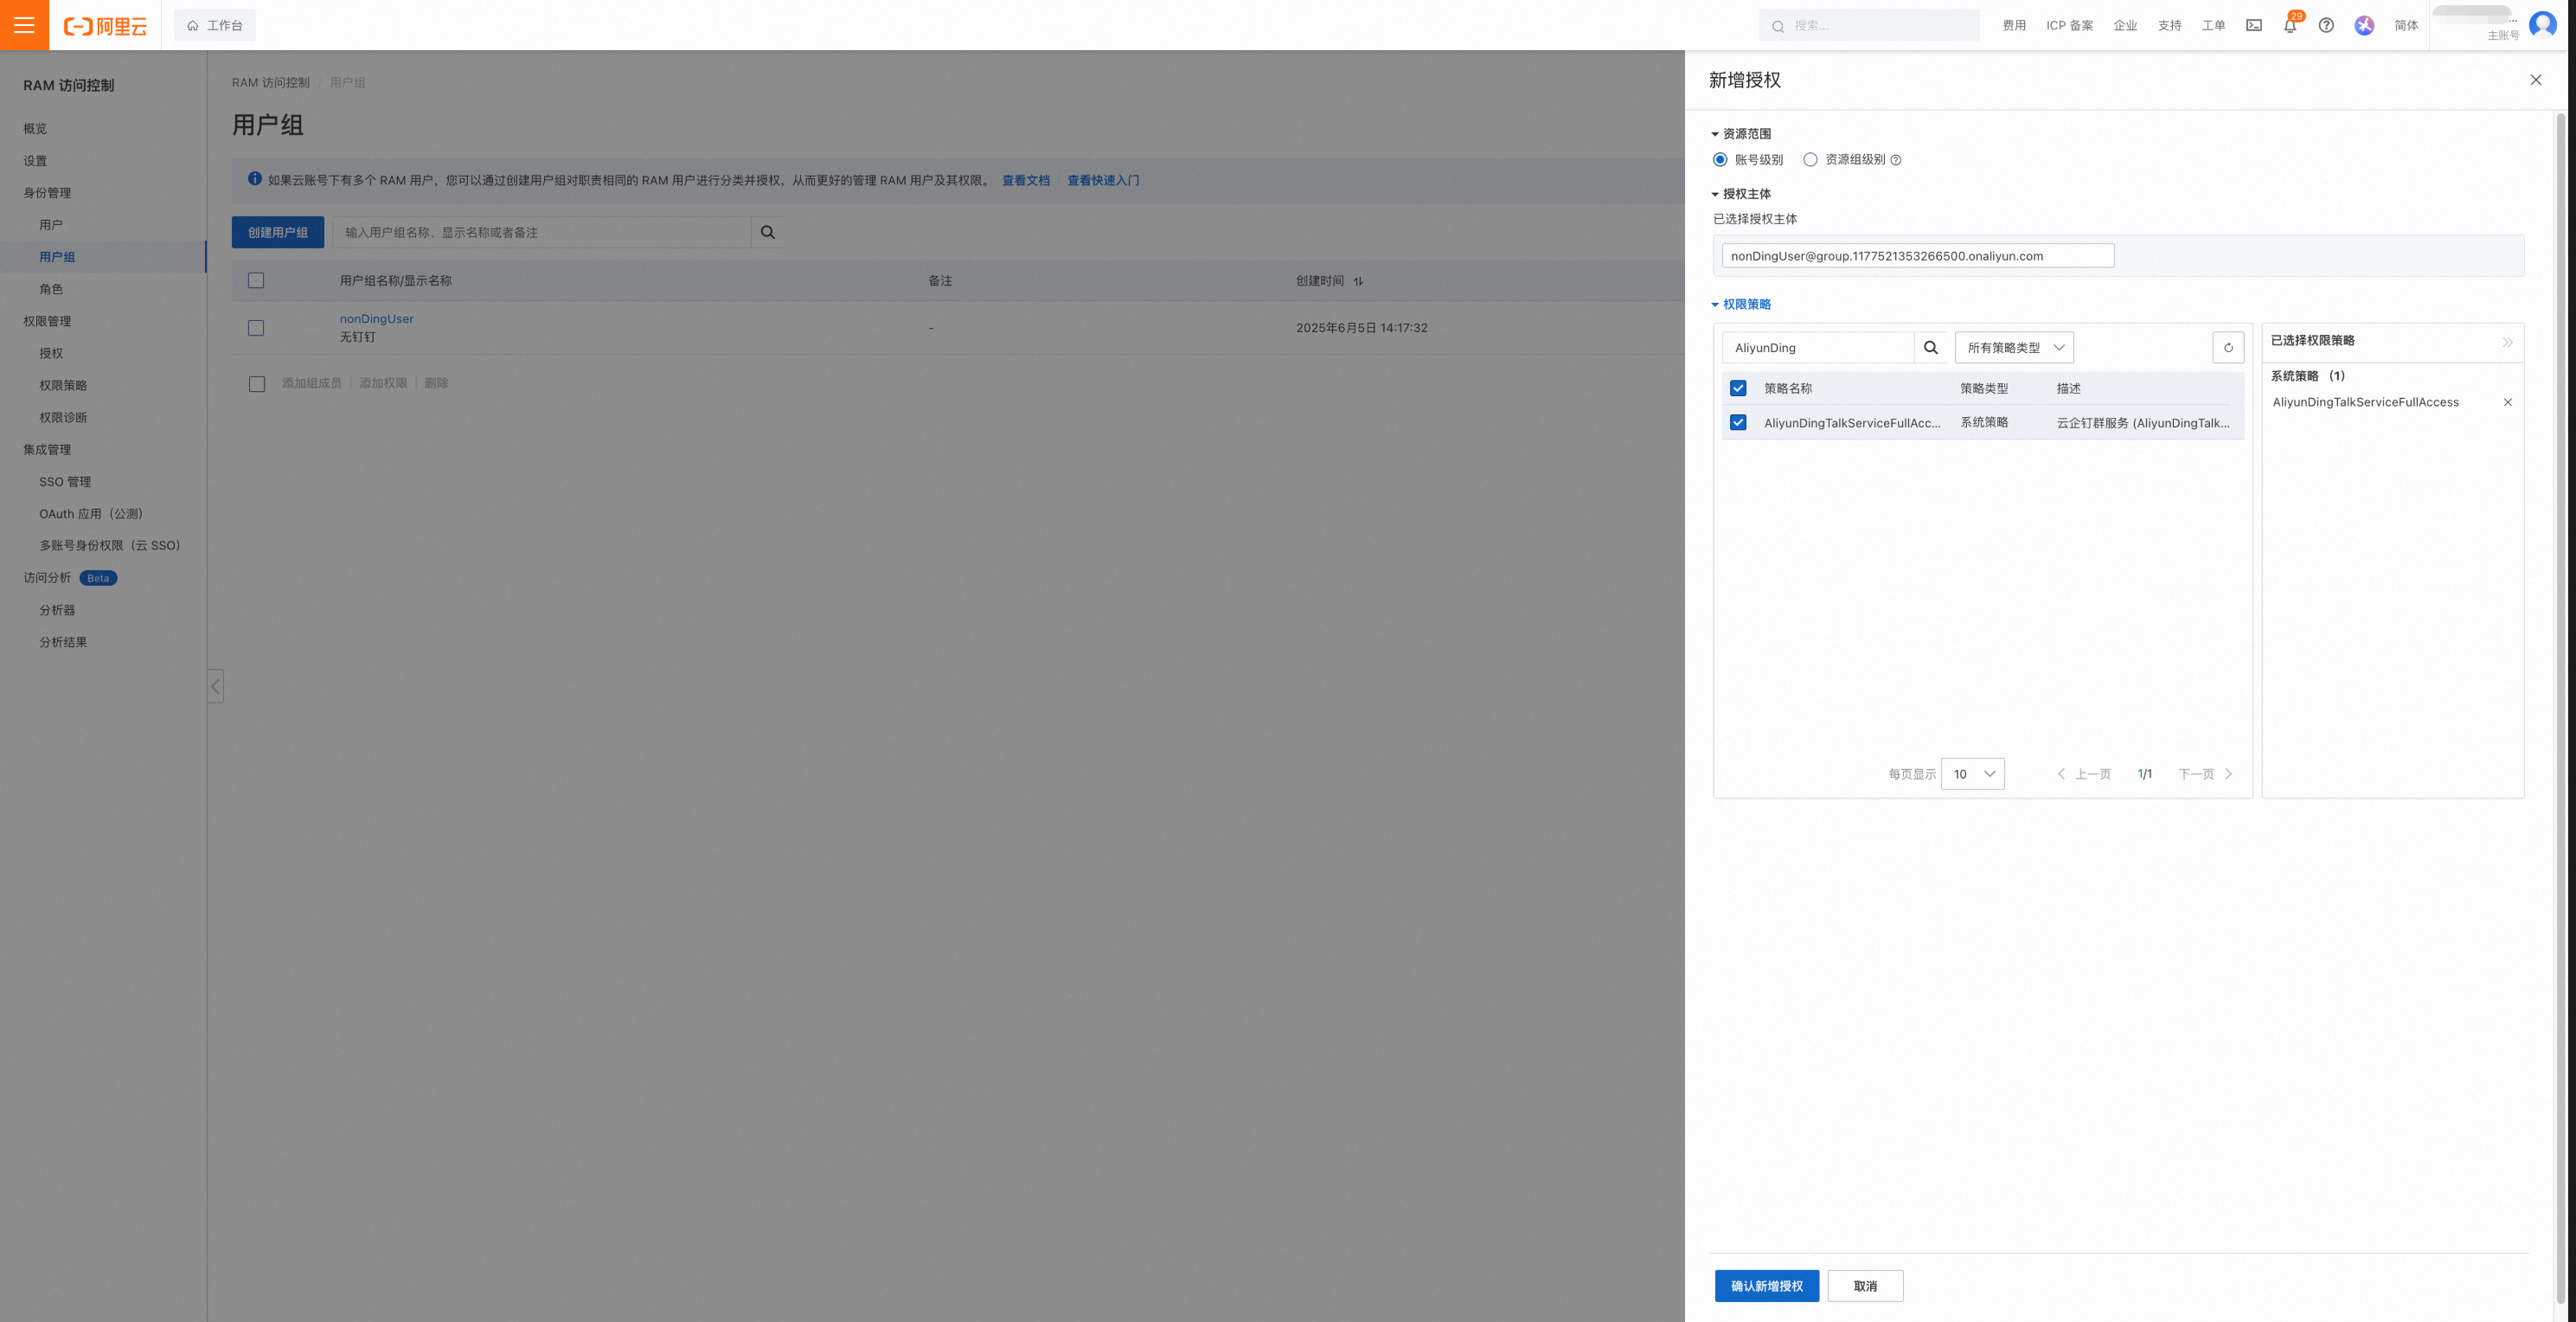Toggle the select-all policies checkbox
2576x1322 pixels.
click(1738, 388)
